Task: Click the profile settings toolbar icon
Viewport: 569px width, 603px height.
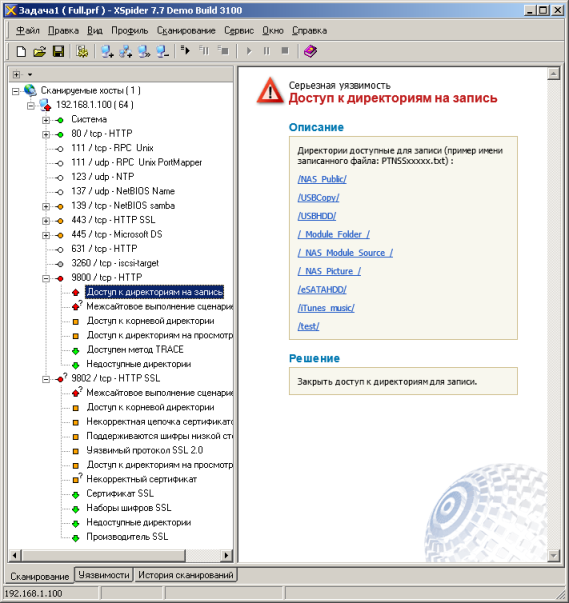Action: (82, 51)
